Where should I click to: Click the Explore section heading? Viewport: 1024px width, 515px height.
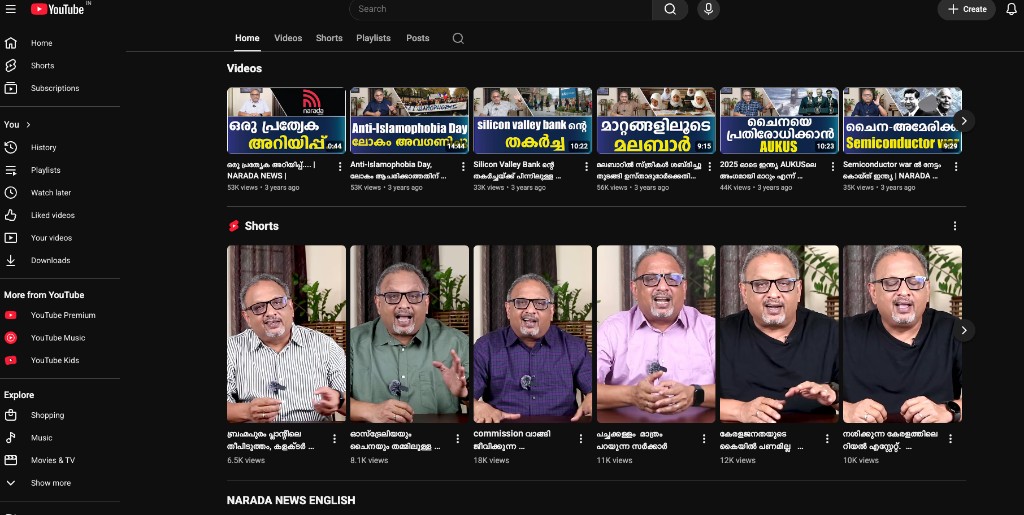click(19, 395)
